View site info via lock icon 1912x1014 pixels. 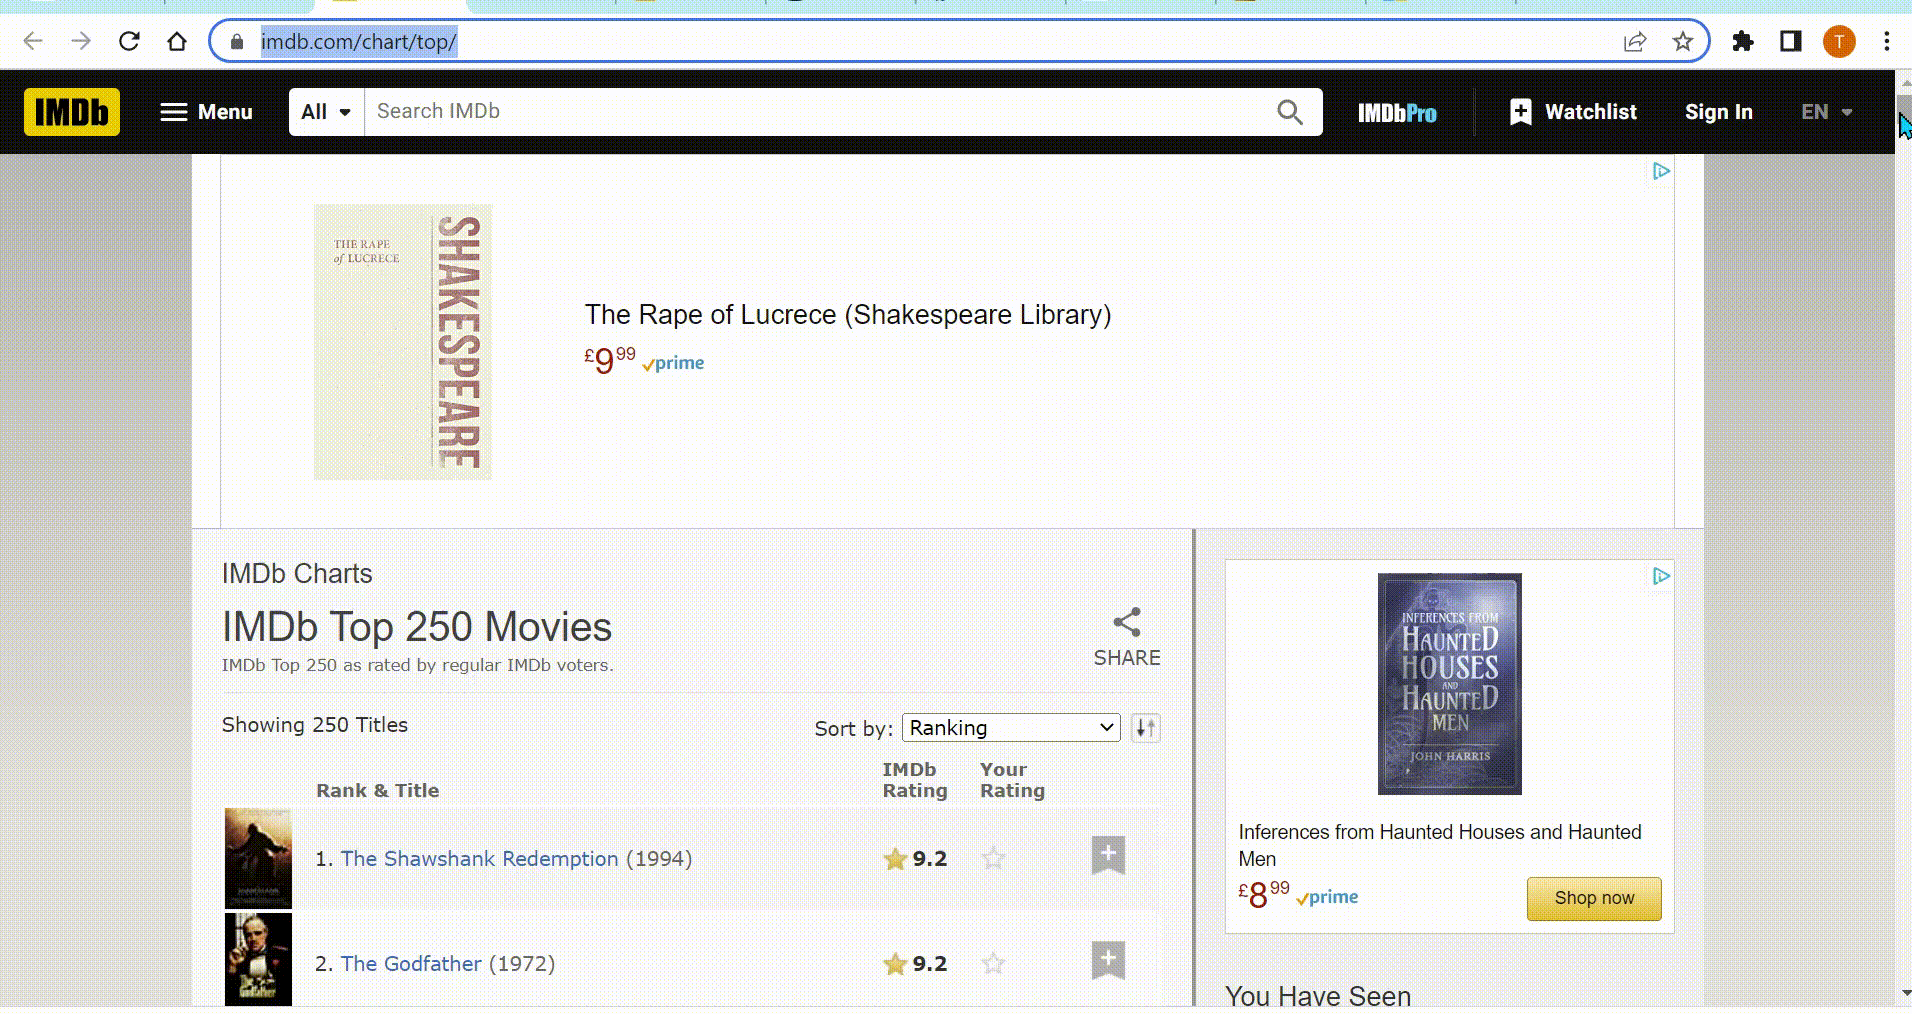click(237, 42)
